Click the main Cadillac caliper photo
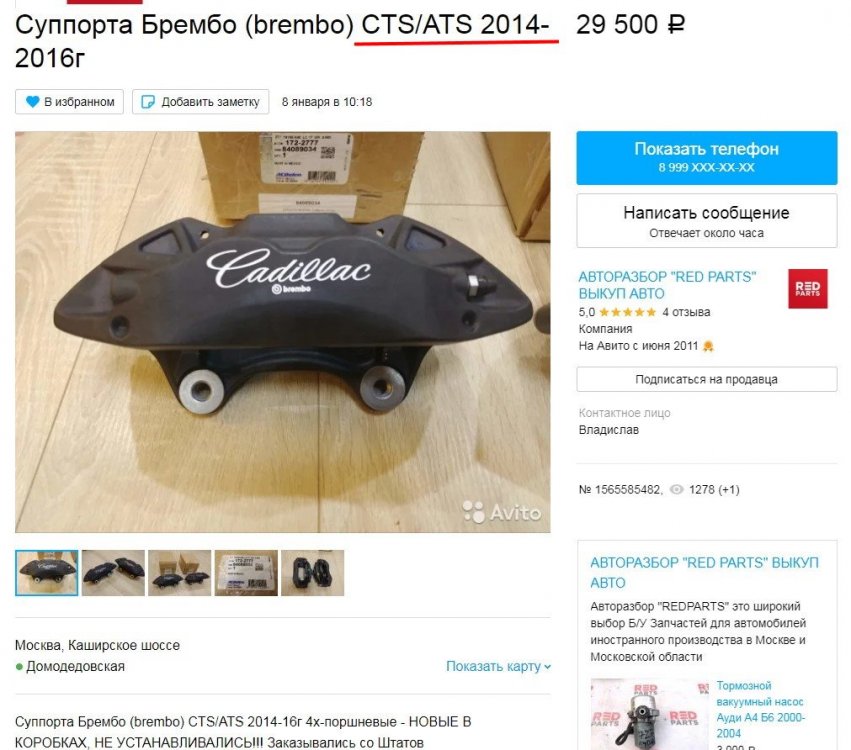 (x=283, y=332)
